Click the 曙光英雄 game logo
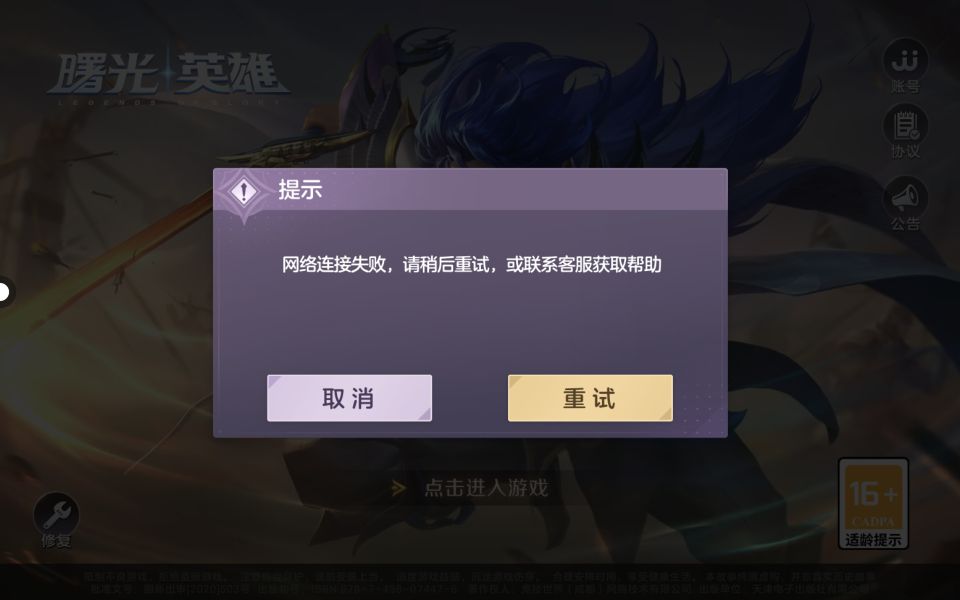 coord(168,78)
